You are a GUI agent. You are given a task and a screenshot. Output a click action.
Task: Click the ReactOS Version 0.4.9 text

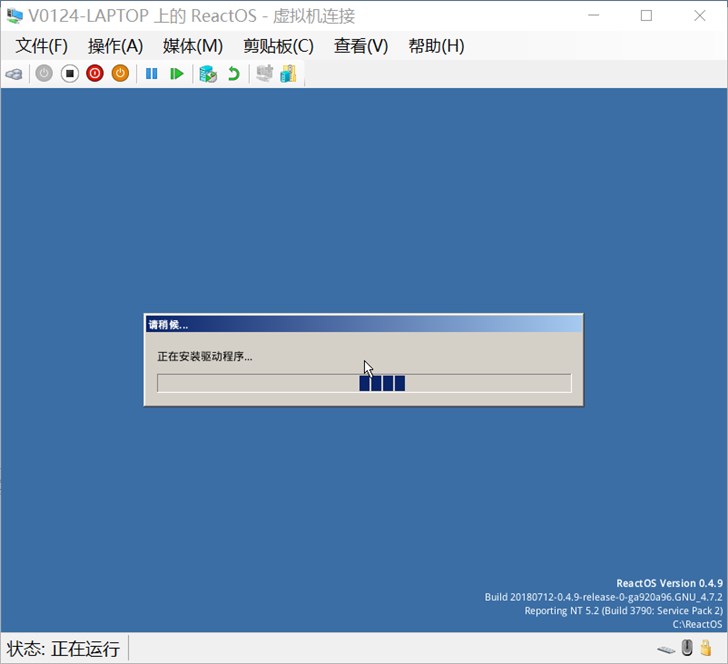tap(670, 583)
